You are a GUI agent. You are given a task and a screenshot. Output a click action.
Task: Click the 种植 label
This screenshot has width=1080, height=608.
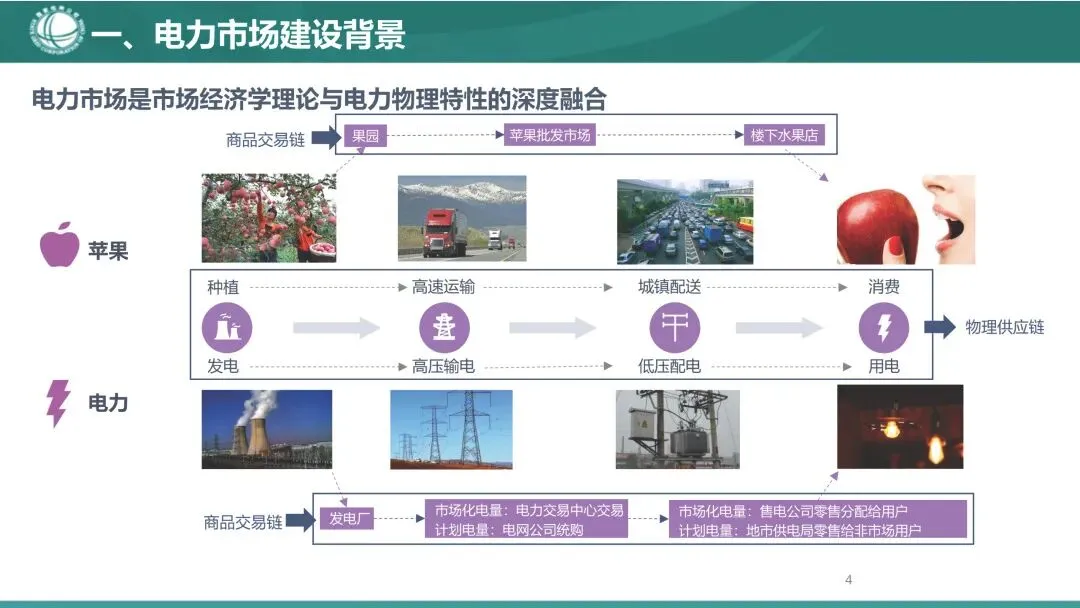[x=222, y=287]
